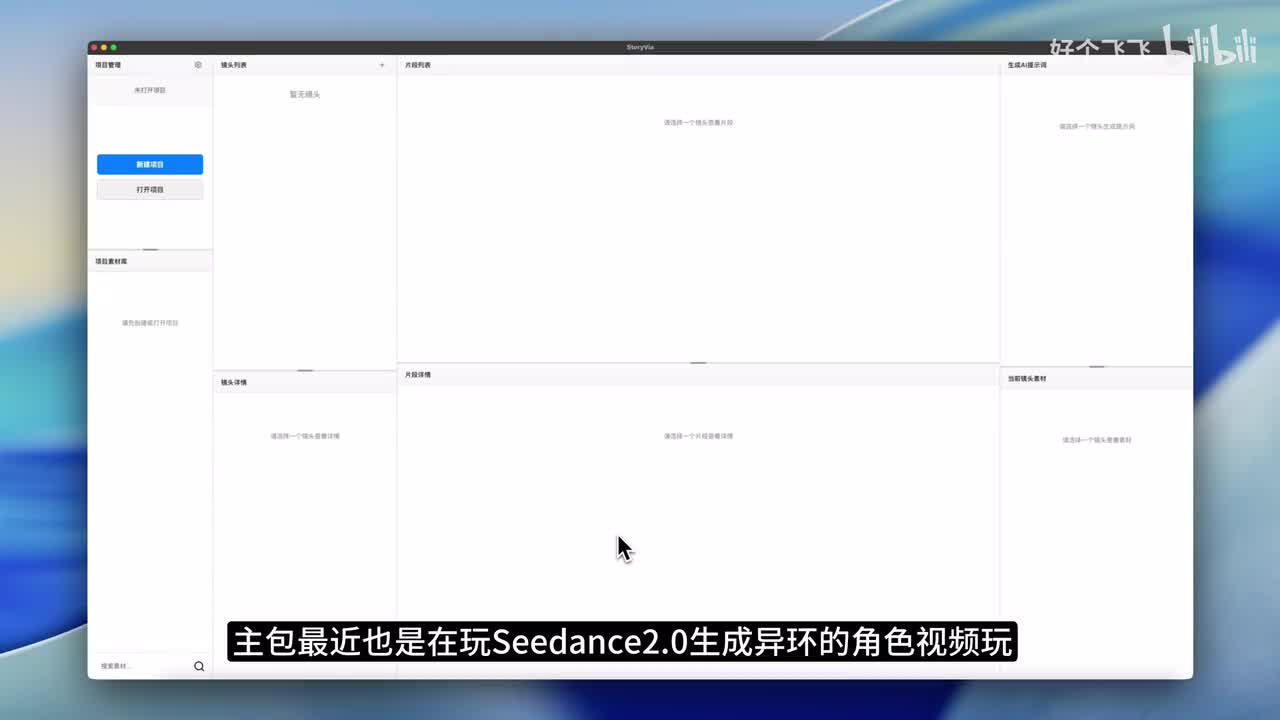This screenshot has width=1280, height=720.
Task: Select the 生成AI提示词 panel header
Action: pyautogui.click(x=1027, y=65)
